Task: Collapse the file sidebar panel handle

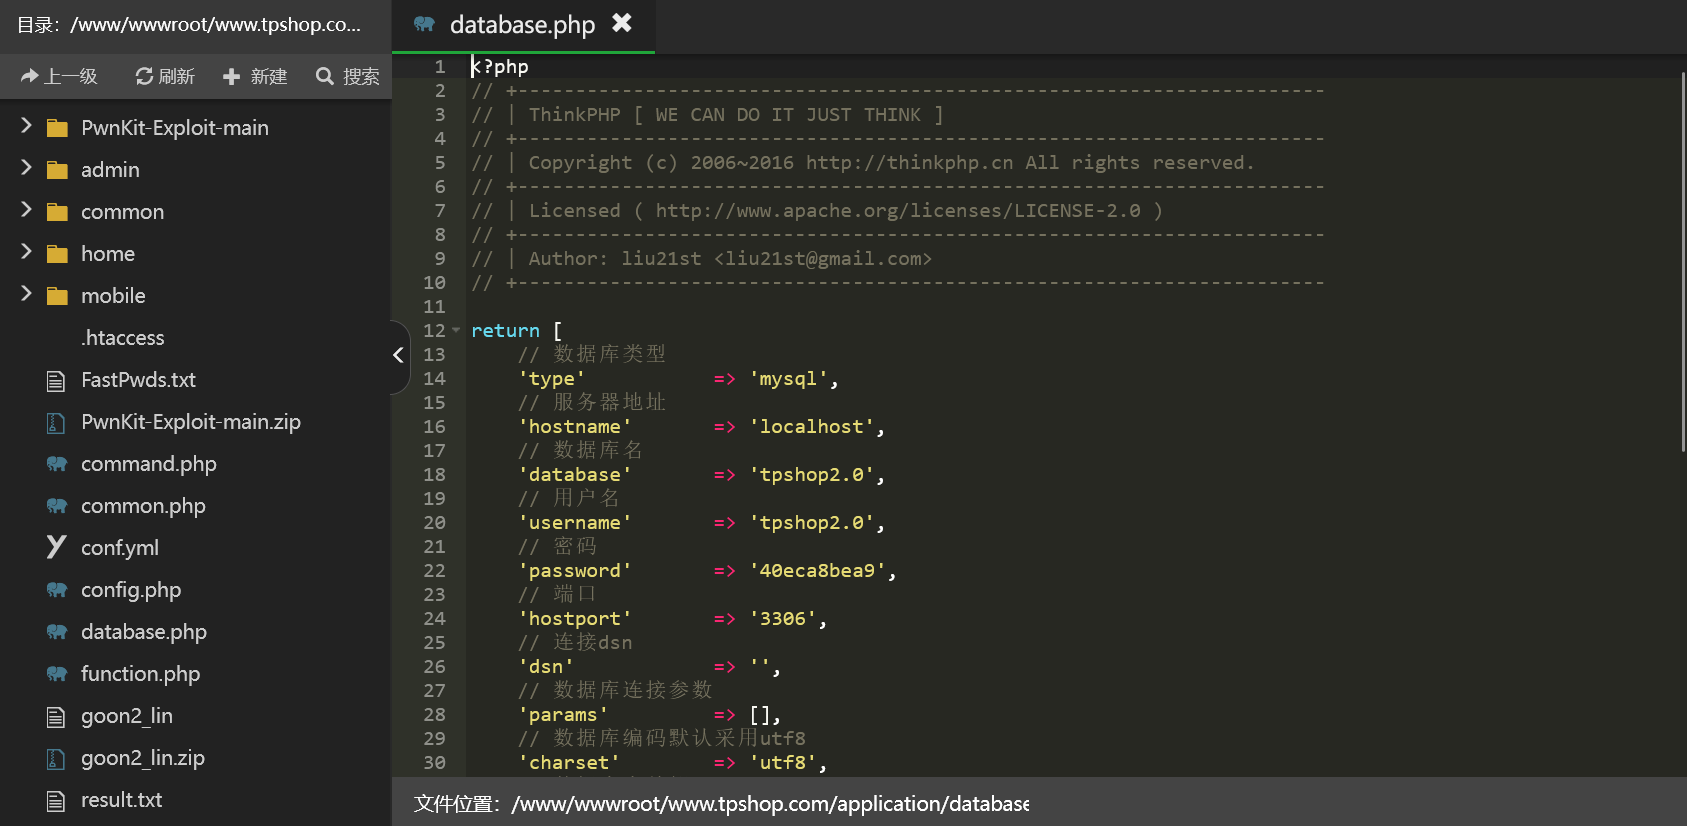Action: pyautogui.click(x=399, y=355)
